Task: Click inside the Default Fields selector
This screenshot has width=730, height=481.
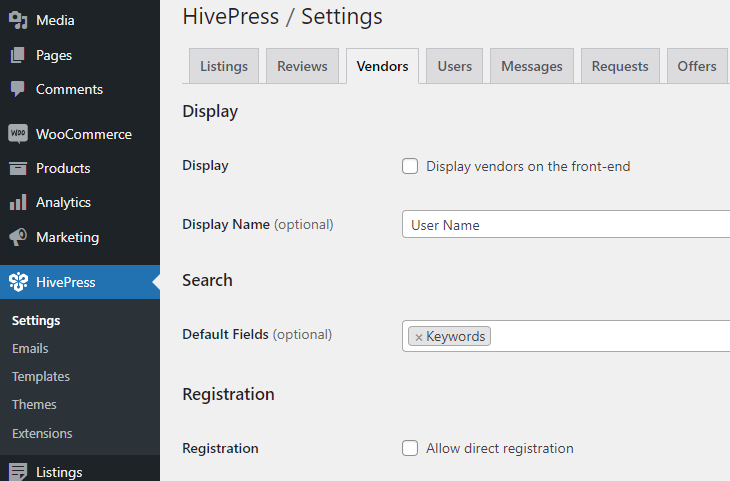Action: (x=566, y=336)
